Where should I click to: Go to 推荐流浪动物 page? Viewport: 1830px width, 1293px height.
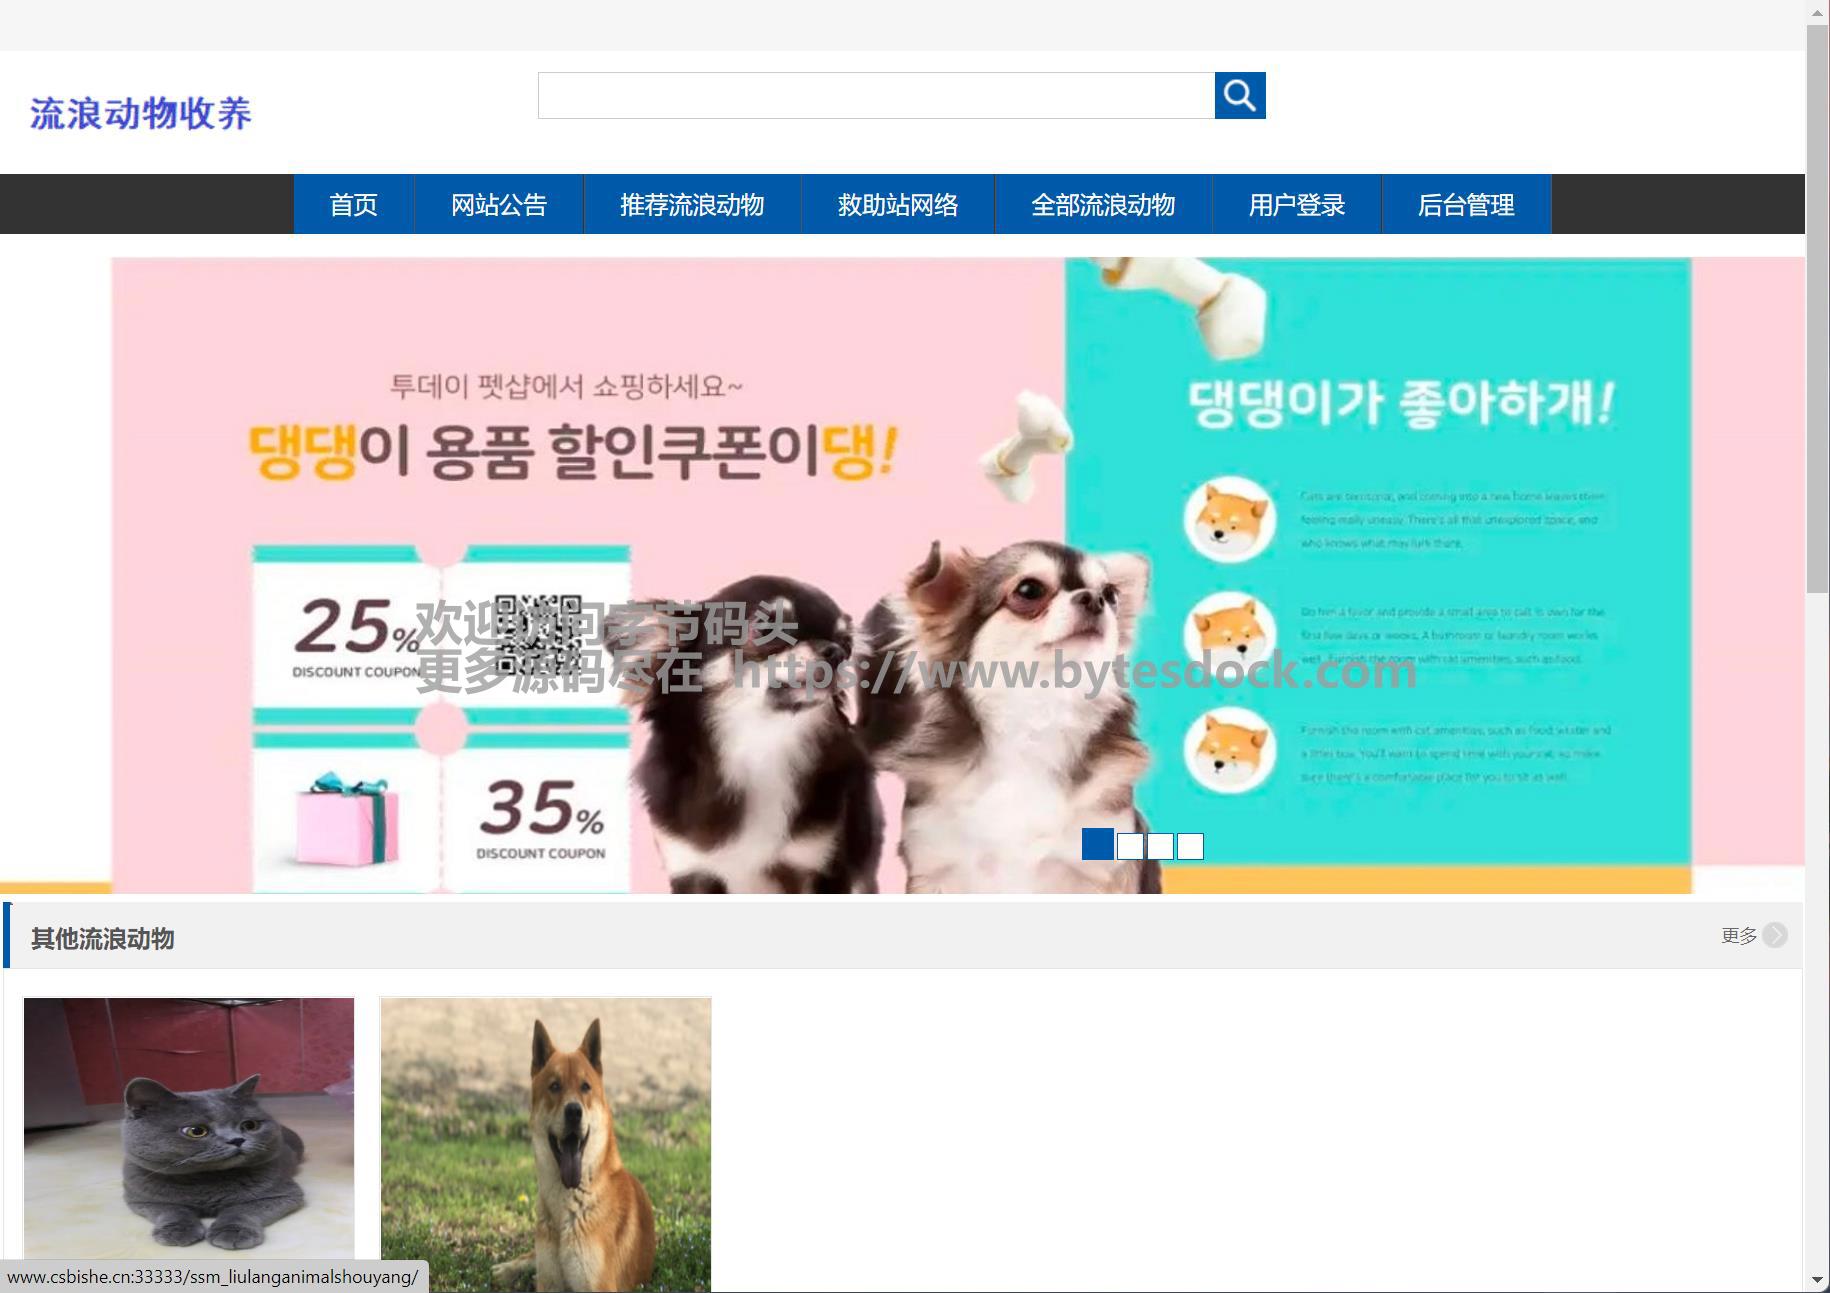coord(691,204)
